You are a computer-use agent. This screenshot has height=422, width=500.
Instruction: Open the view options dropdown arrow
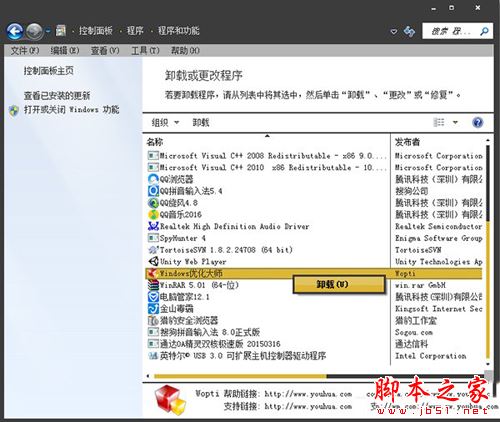[x=455, y=122]
